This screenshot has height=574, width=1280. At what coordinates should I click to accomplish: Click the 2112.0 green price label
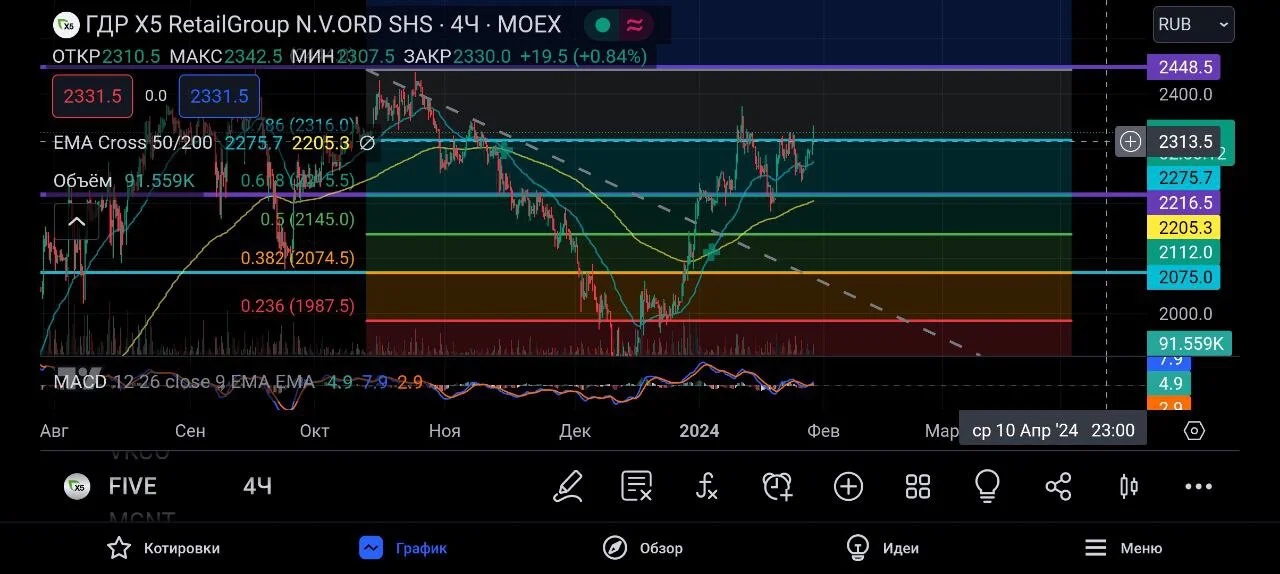click(1185, 253)
